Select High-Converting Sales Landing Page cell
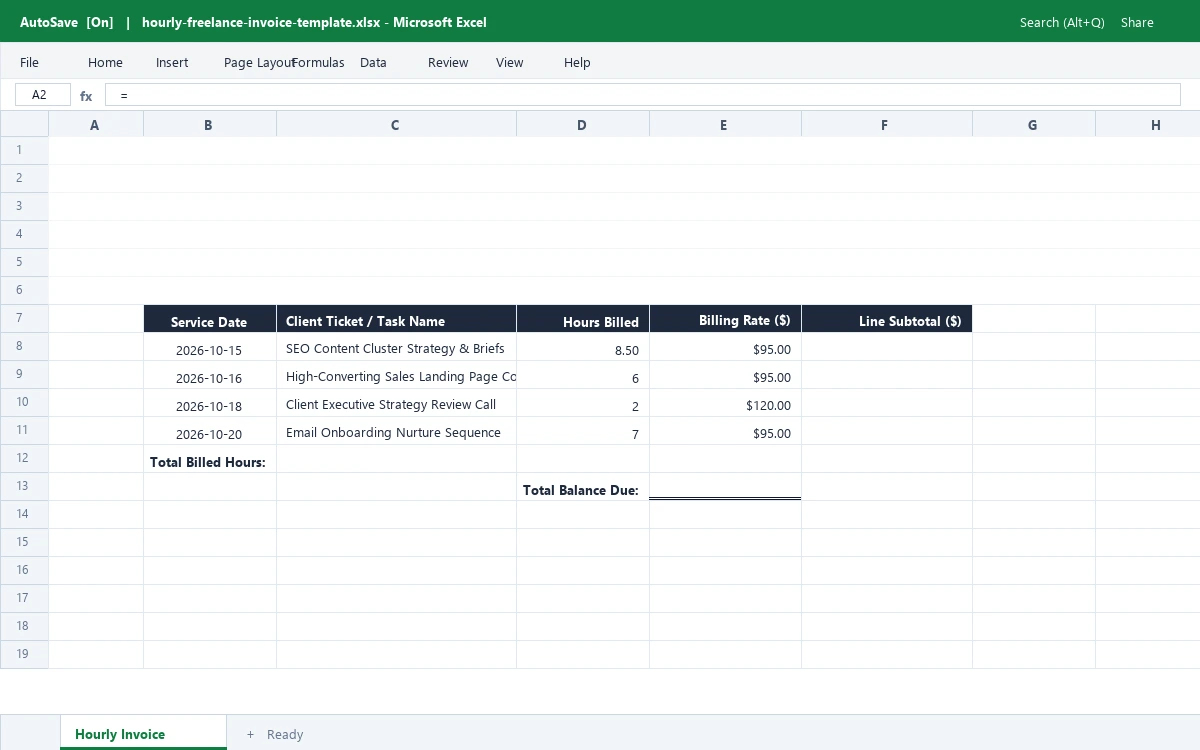Screen dimensions: 1200x750 pos(396,375)
